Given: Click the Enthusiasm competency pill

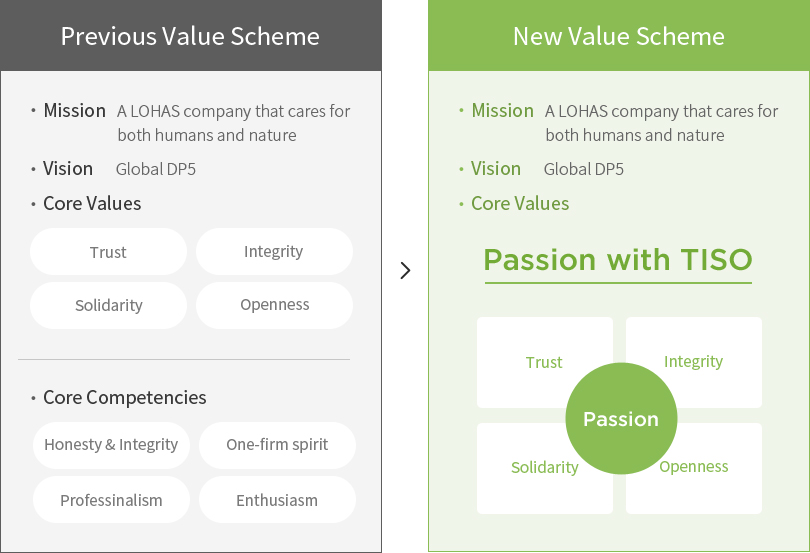Looking at the screenshot, I should pyautogui.click(x=277, y=500).
